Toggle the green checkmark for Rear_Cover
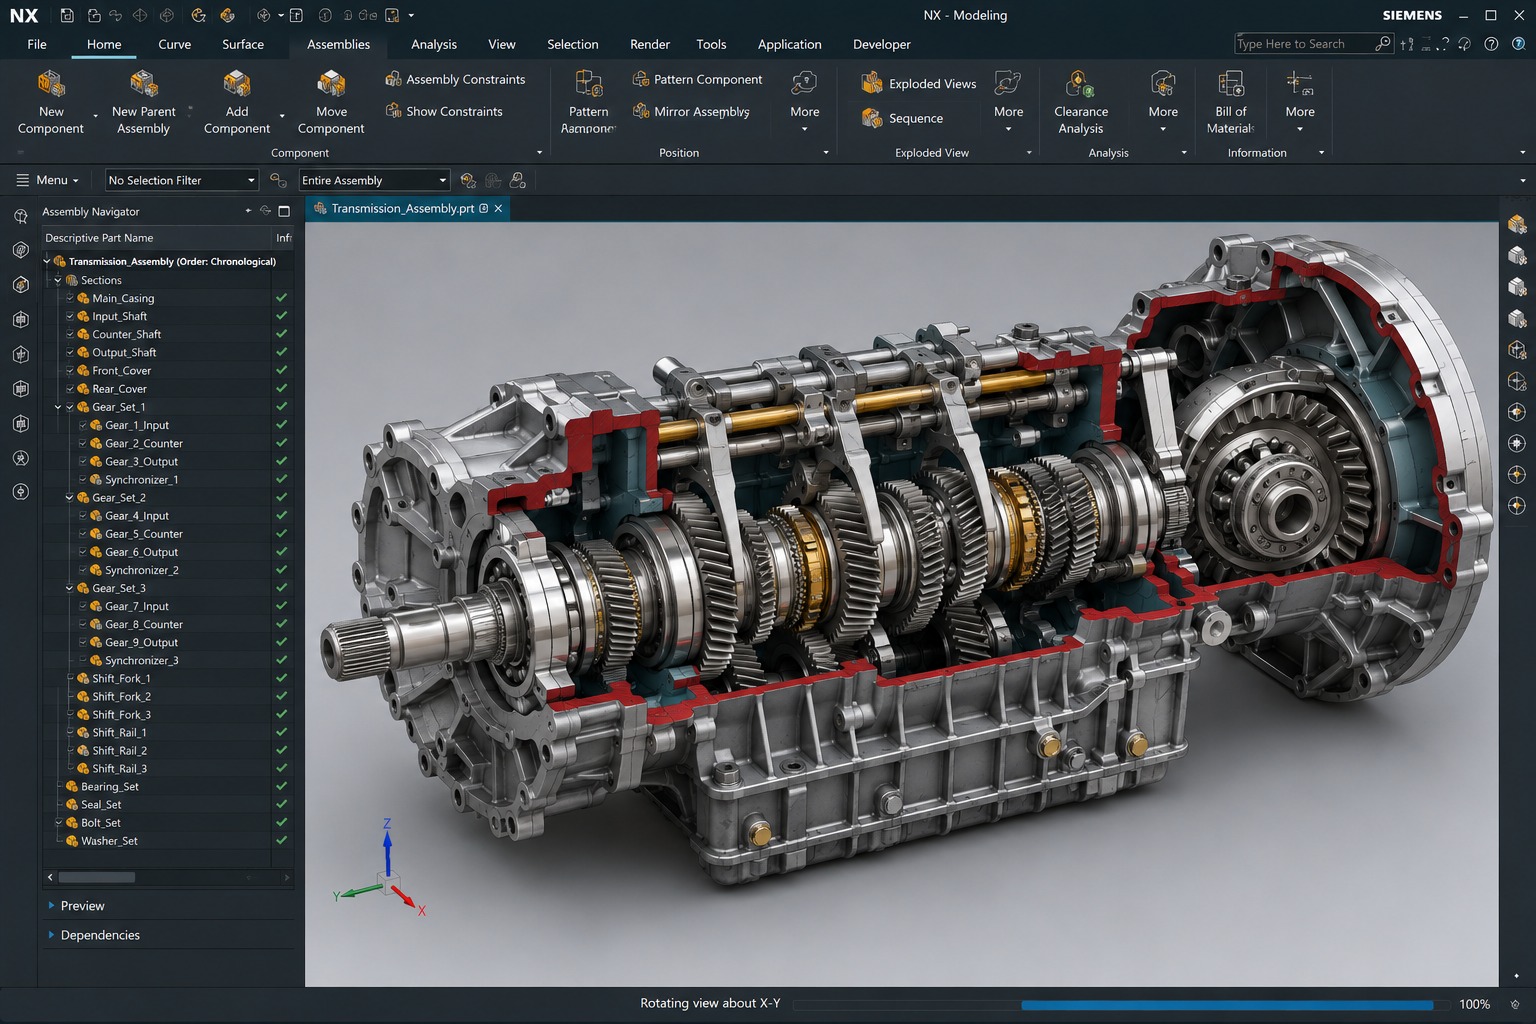 point(282,388)
